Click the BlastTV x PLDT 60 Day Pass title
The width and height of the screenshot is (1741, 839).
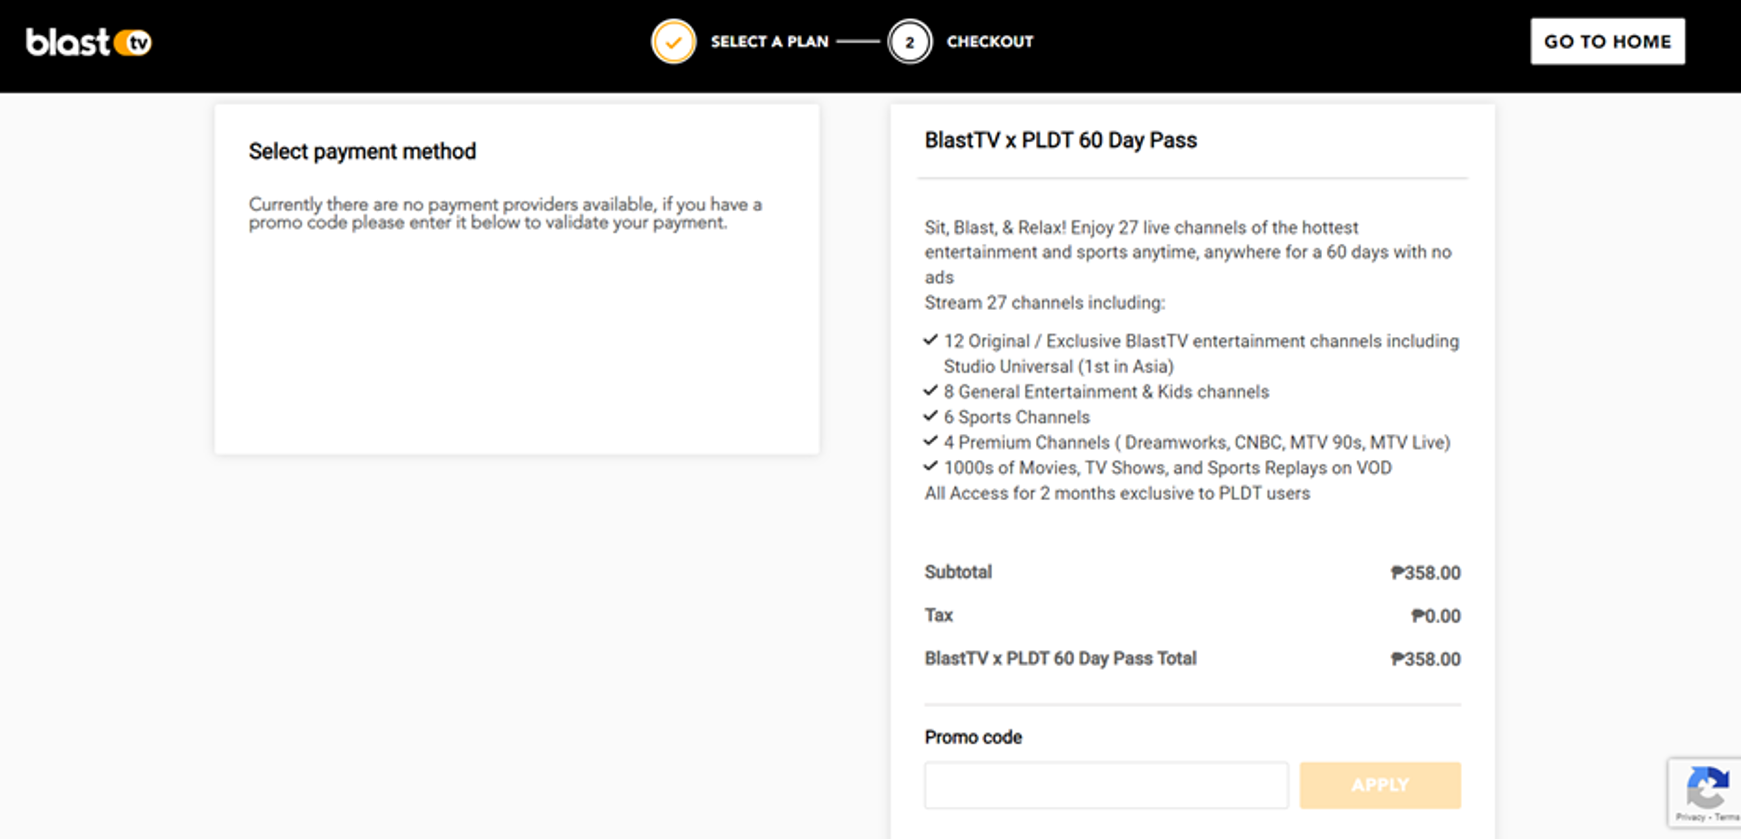tap(1060, 140)
